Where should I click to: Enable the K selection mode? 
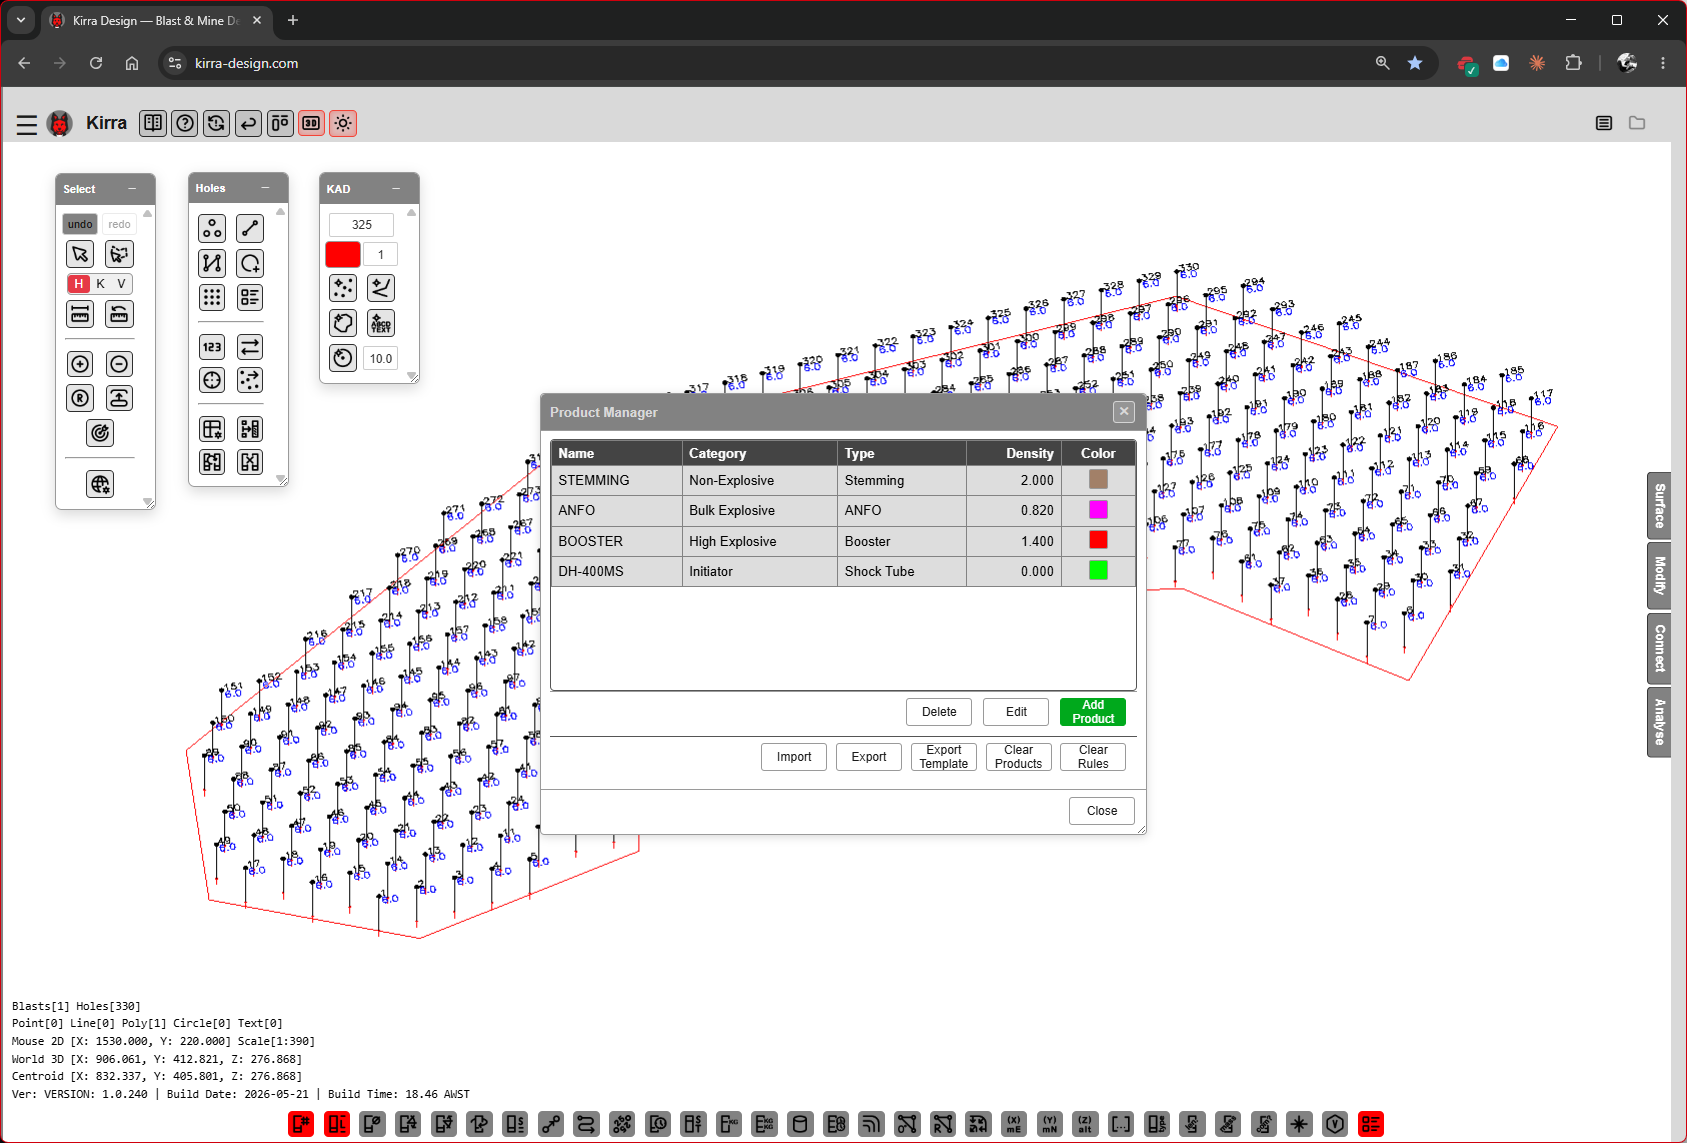(101, 284)
